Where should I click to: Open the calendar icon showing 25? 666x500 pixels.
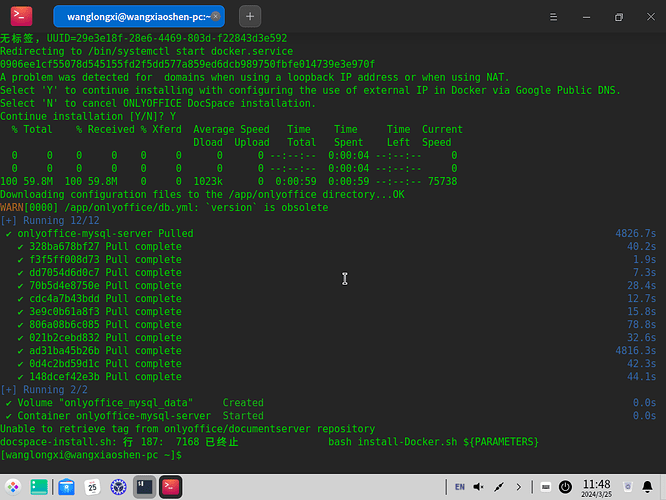[92, 487]
